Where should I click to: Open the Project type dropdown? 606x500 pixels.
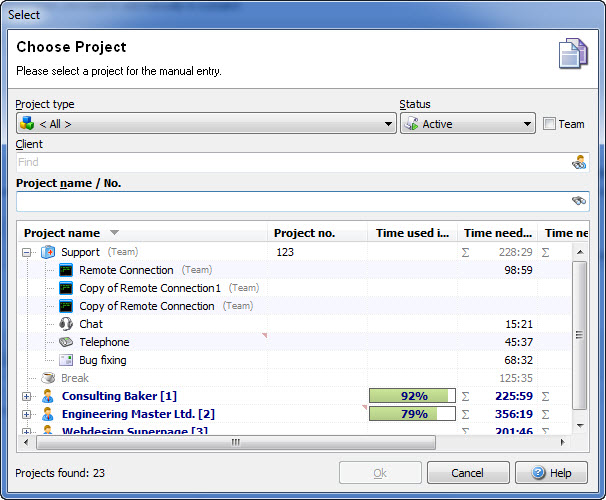[x=206, y=124]
